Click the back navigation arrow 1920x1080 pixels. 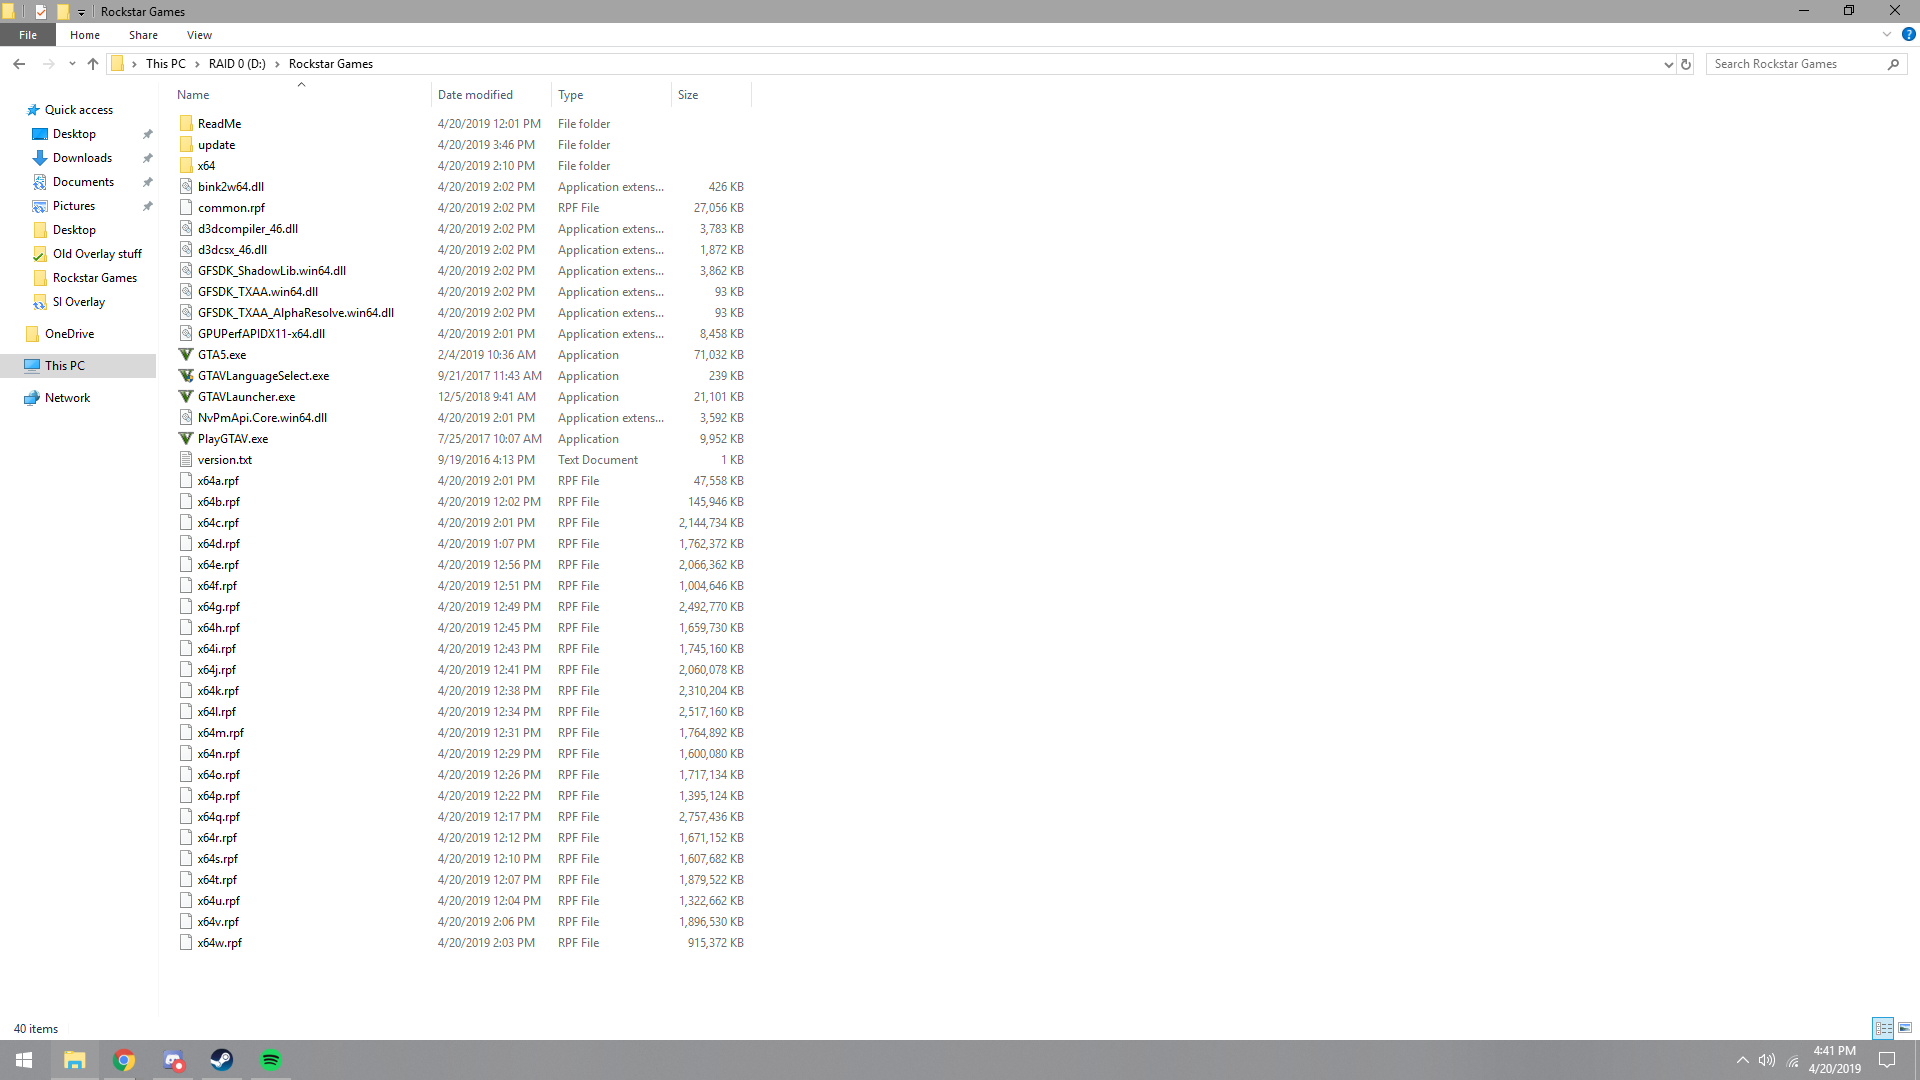pos(19,64)
